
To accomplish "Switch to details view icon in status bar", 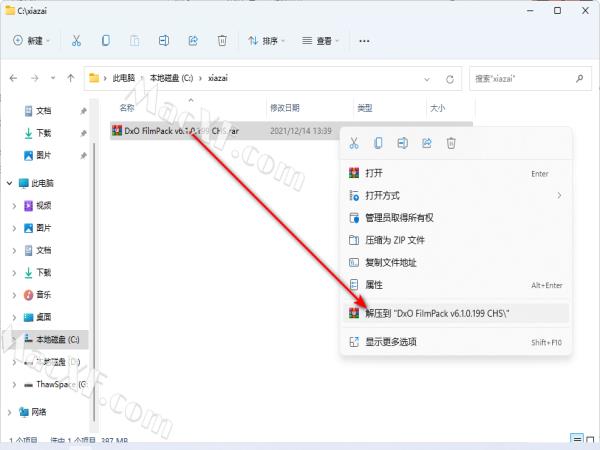I will click(576, 440).
